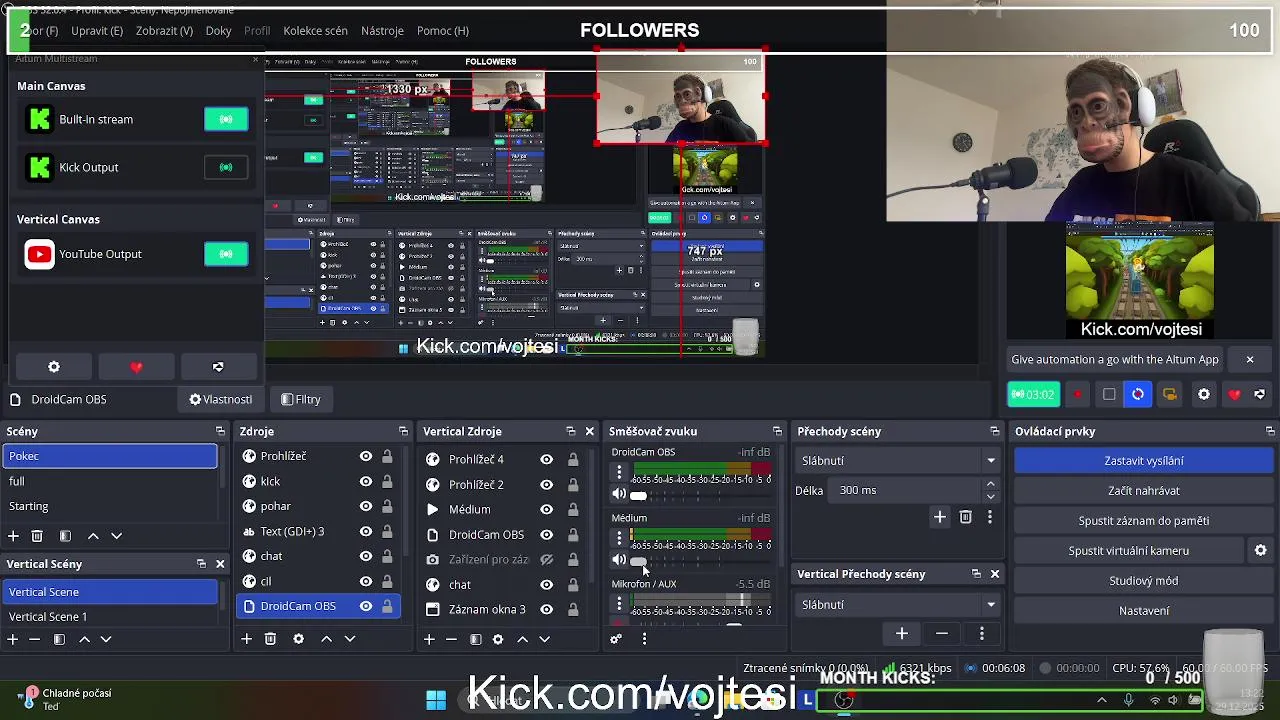Add a new source in Zdroje panel
This screenshot has width=1280, height=720.
[246, 639]
